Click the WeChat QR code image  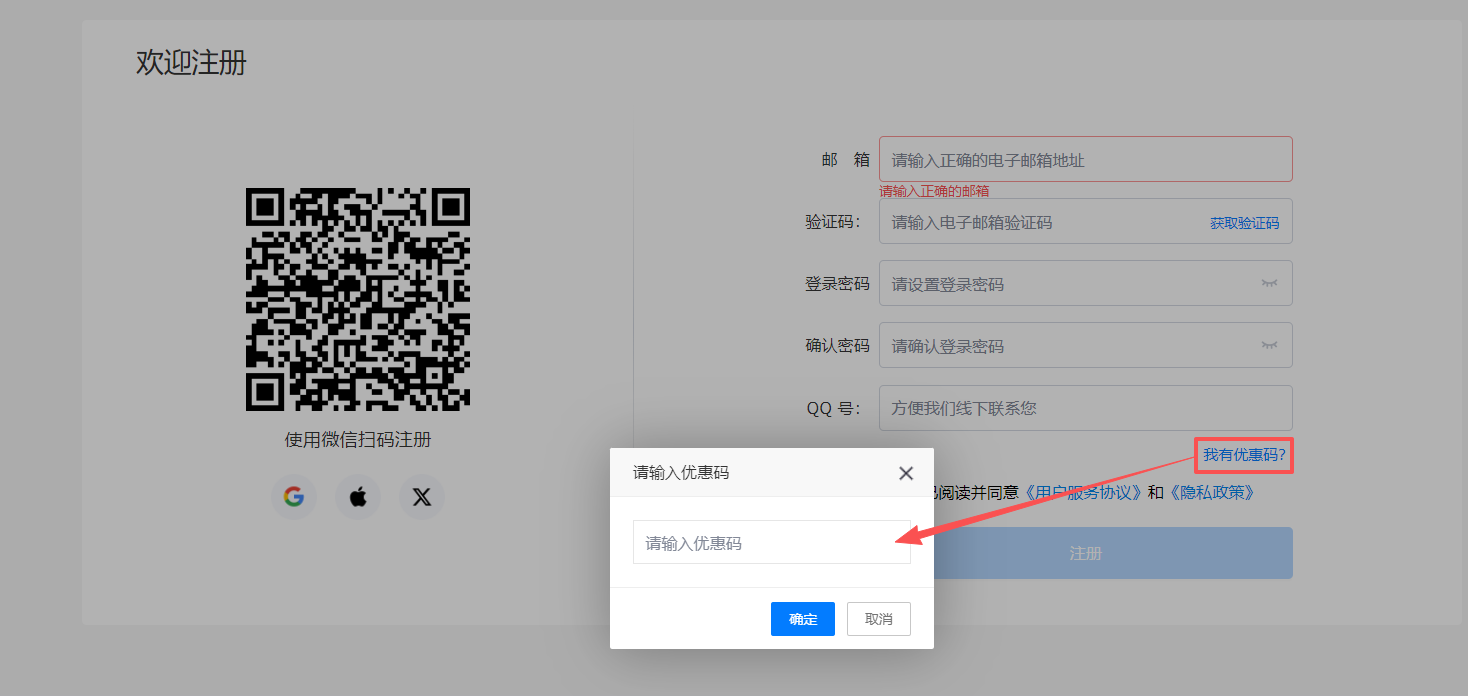click(x=358, y=299)
